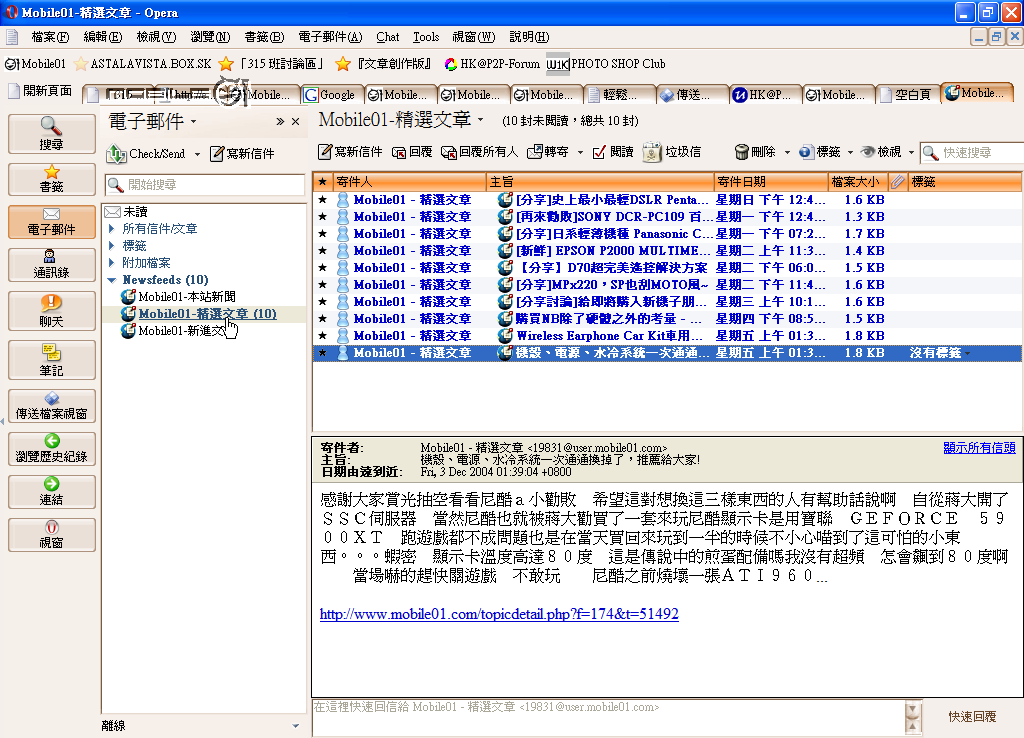
Task: Open the 傳送檔案視窗 transfers panel
Action: [52, 406]
